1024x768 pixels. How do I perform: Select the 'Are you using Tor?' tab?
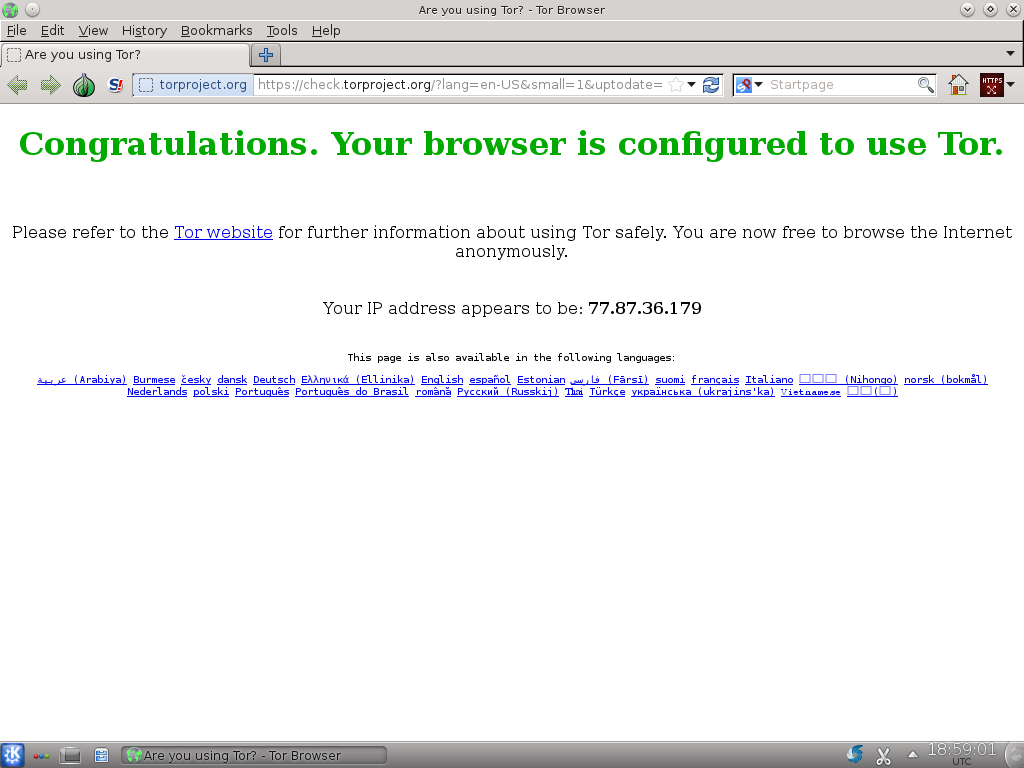[125, 55]
